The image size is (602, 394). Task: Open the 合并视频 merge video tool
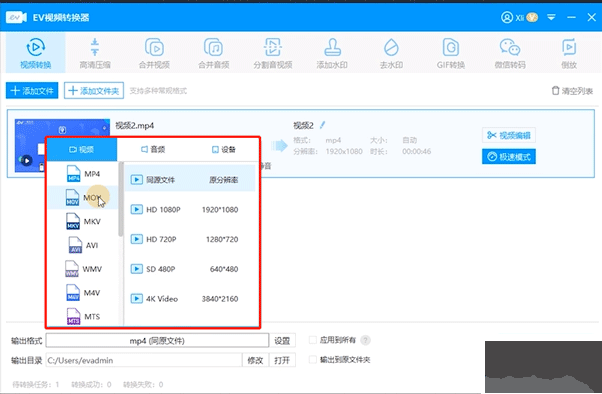tap(154, 53)
